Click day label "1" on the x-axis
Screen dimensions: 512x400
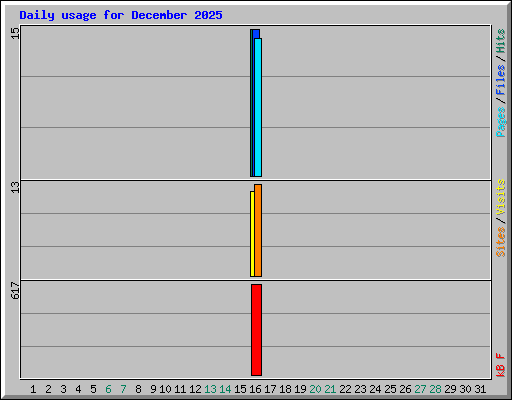pos(33,389)
